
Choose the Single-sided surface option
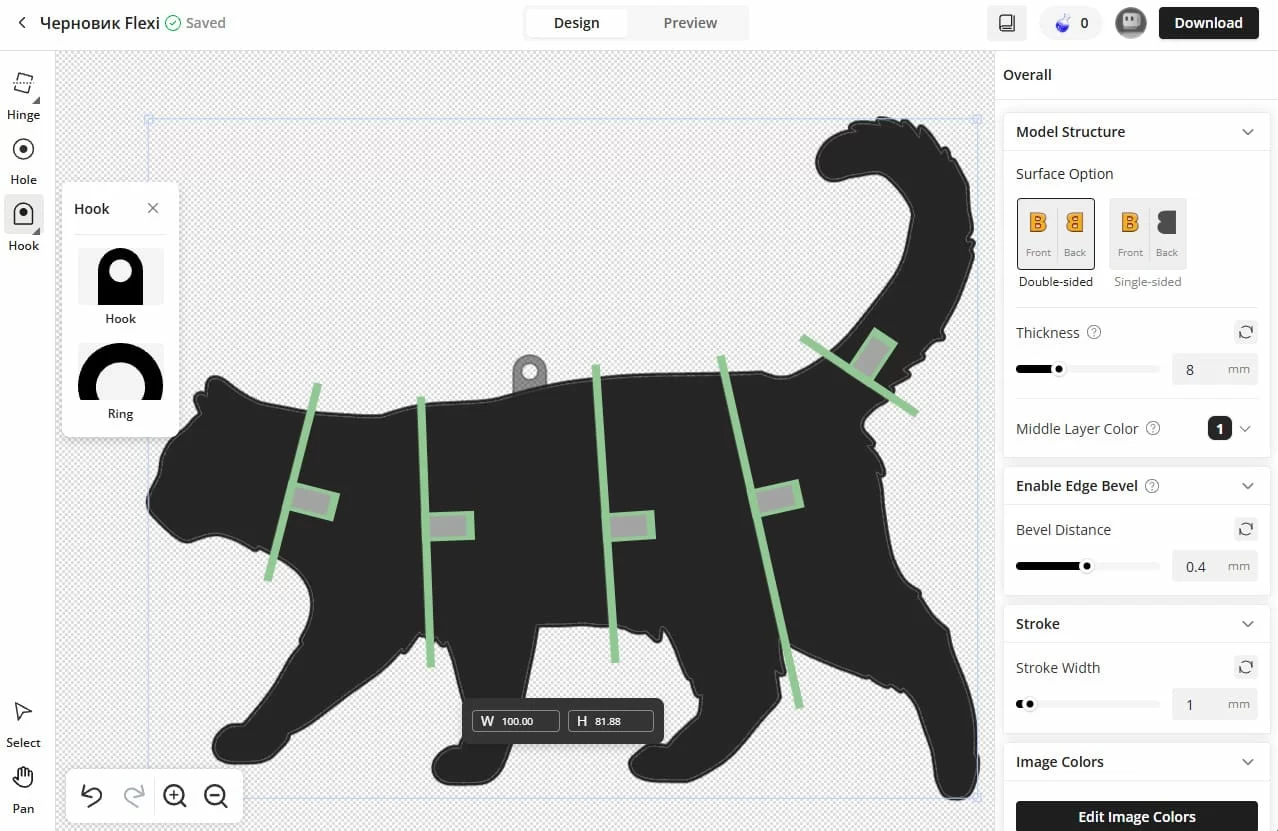pyautogui.click(x=1148, y=244)
